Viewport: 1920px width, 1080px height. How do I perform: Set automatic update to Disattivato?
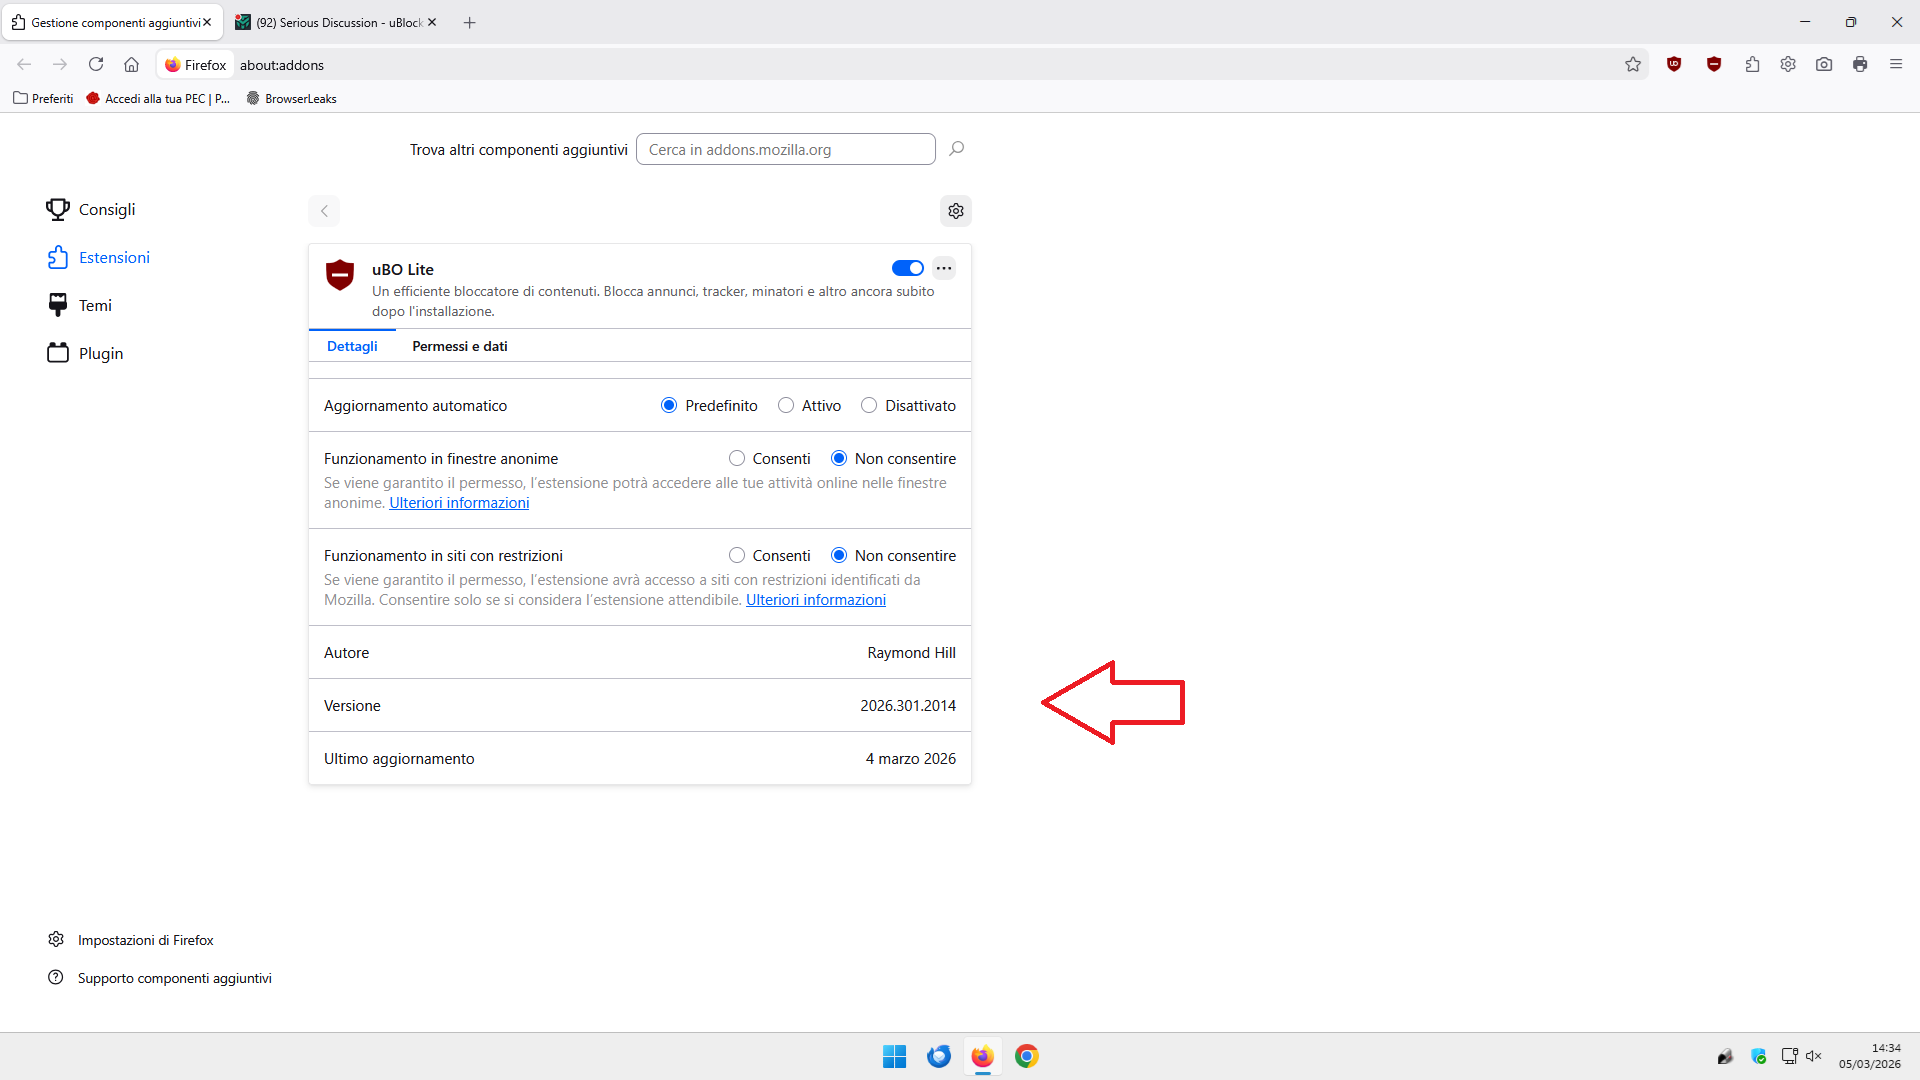[x=869, y=405]
